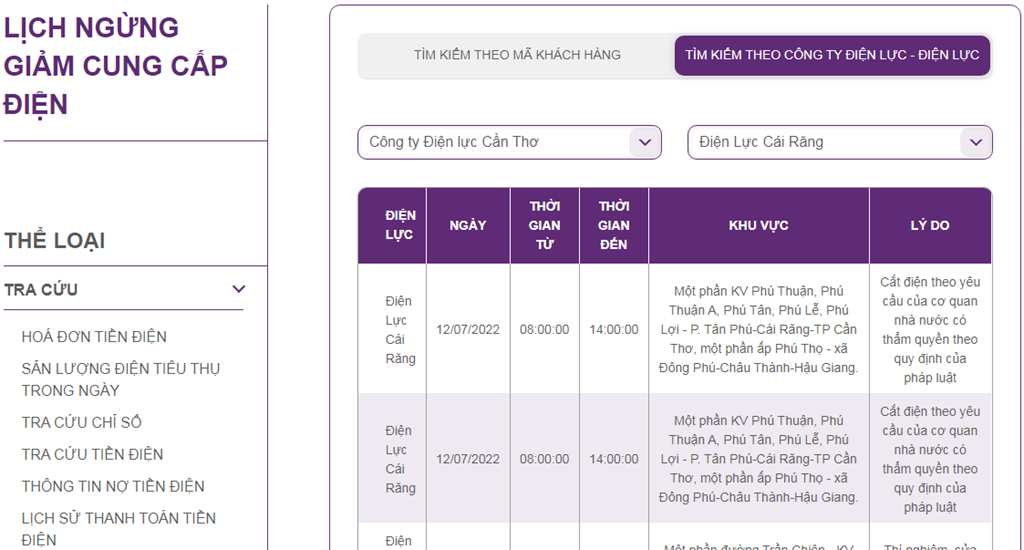Click the Cái Răng dropdown chevron icon

975,143
